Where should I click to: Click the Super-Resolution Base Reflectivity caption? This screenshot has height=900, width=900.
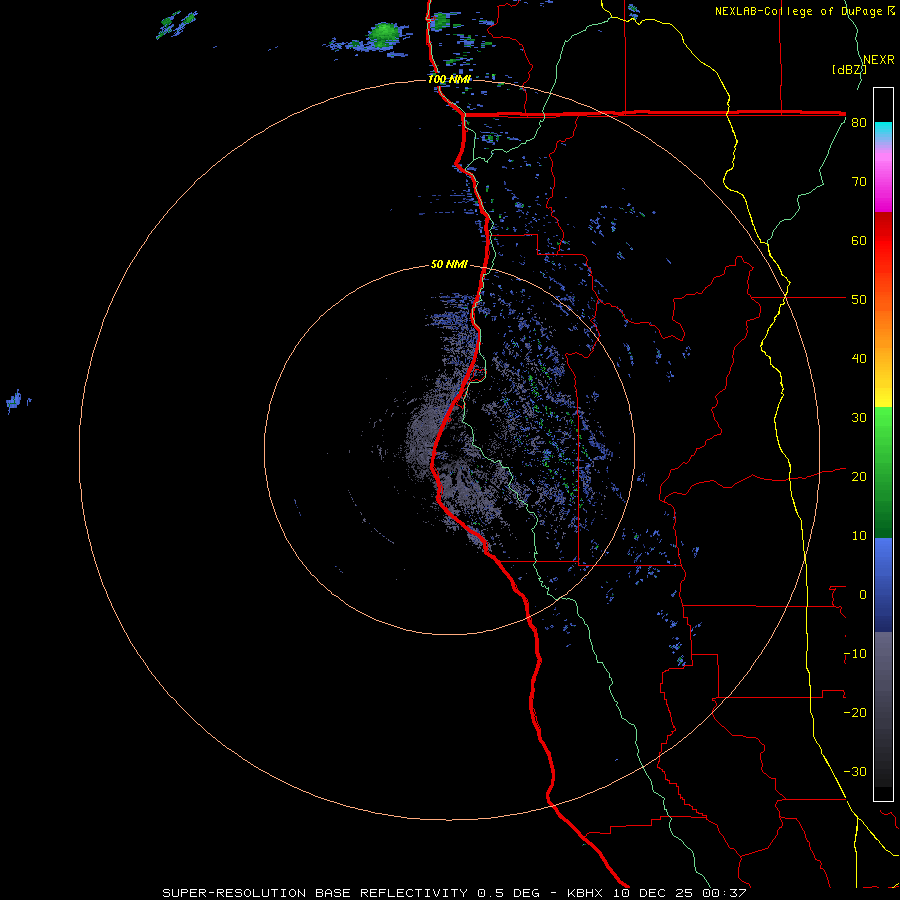point(454,893)
